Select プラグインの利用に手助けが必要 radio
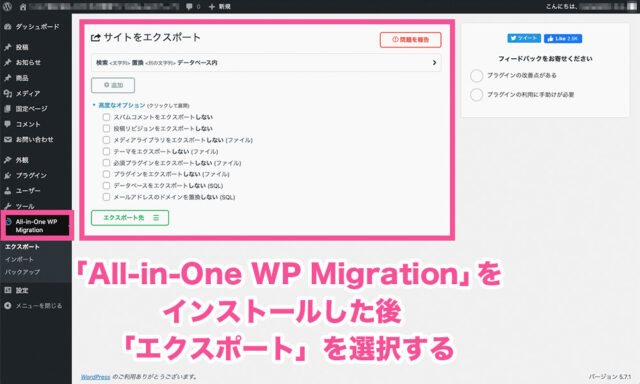The width and height of the screenshot is (640, 384). point(476,95)
